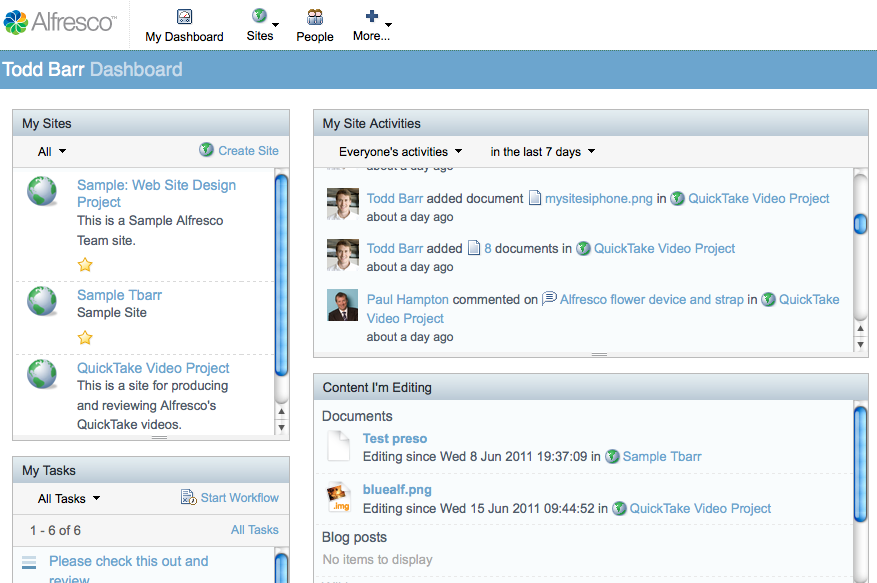Click comment icon before Alfresco flower device

pyautogui.click(x=549, y=298)
